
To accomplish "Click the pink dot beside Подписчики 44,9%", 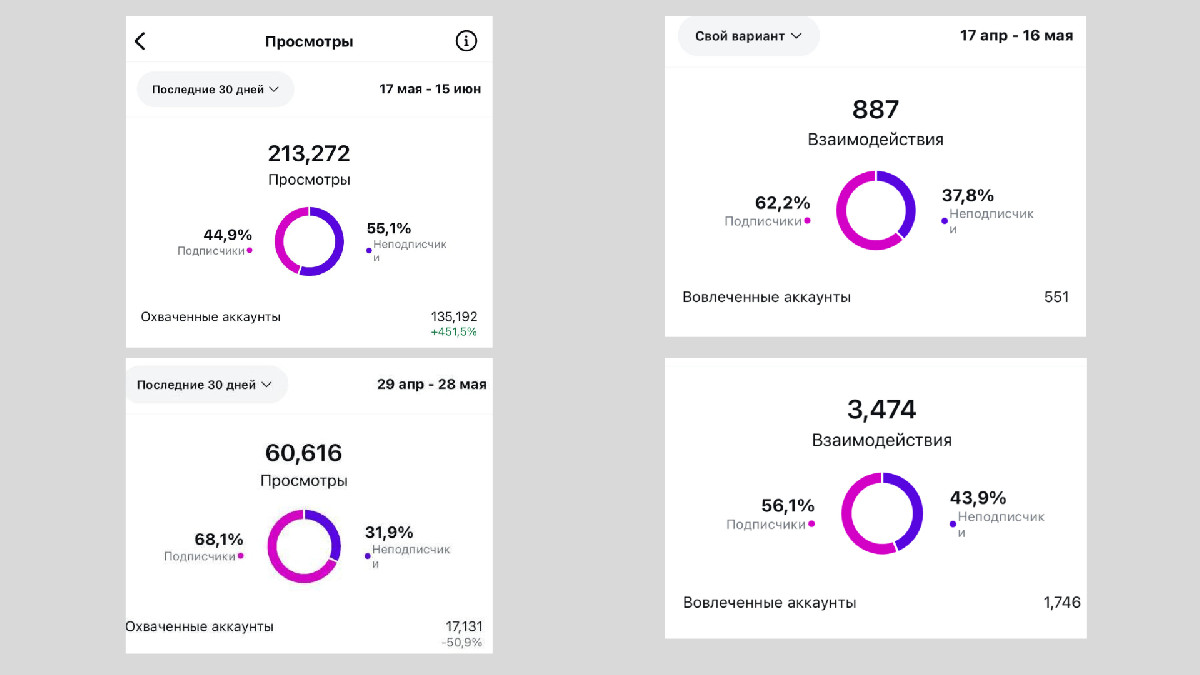I will 249,251.
